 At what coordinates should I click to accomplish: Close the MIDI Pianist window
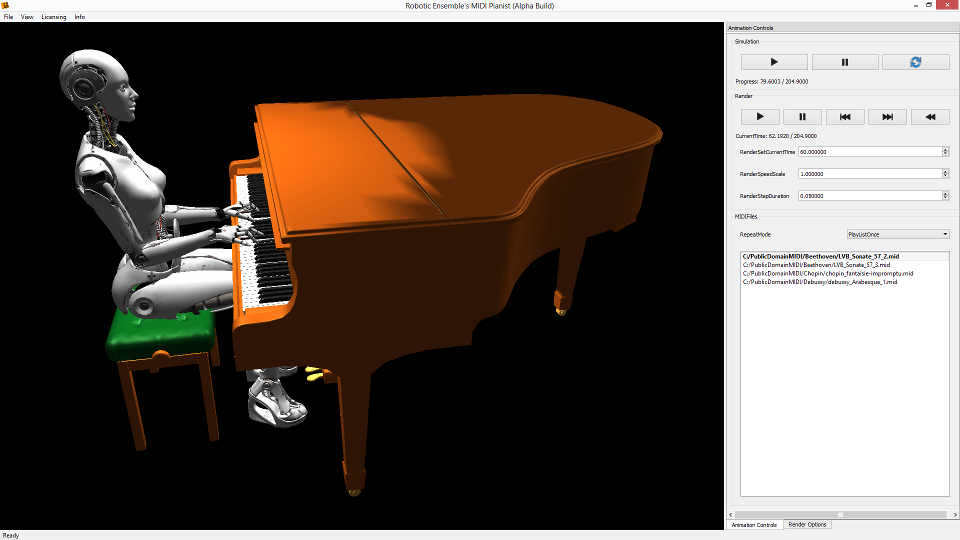[x=948, y=5]
